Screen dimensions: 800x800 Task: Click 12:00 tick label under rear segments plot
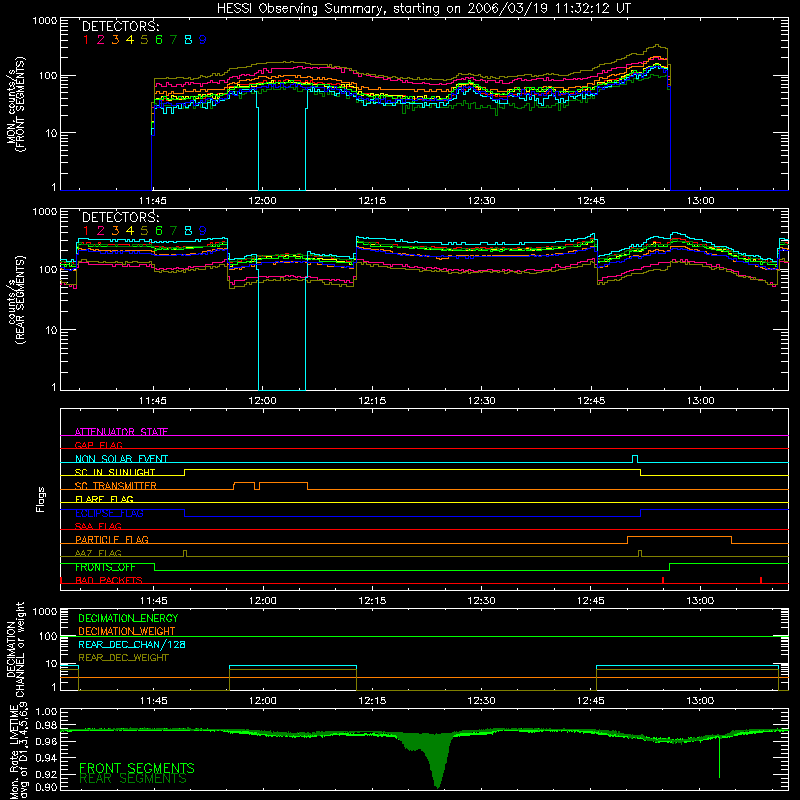pyautogui.click(x=262, y=401)
